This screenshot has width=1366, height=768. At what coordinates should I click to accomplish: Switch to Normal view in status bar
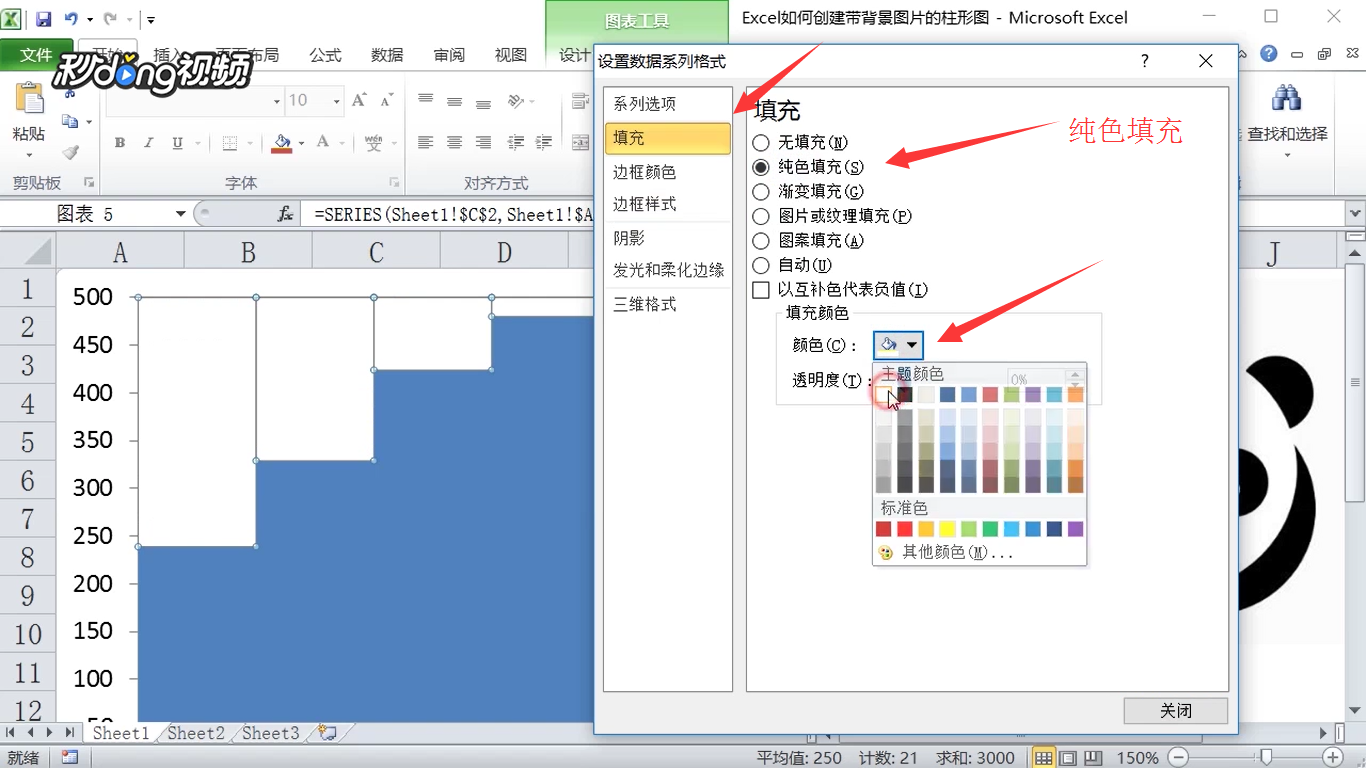1043,758
